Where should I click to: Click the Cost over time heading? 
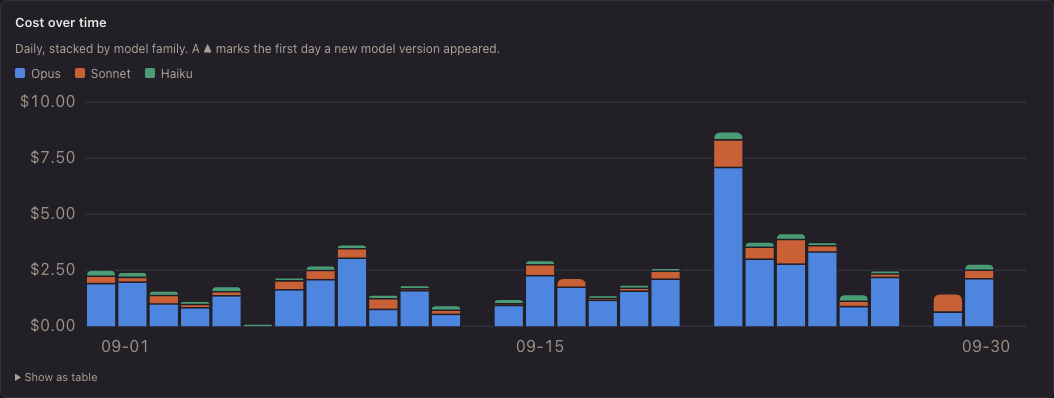tap(60, 23)
